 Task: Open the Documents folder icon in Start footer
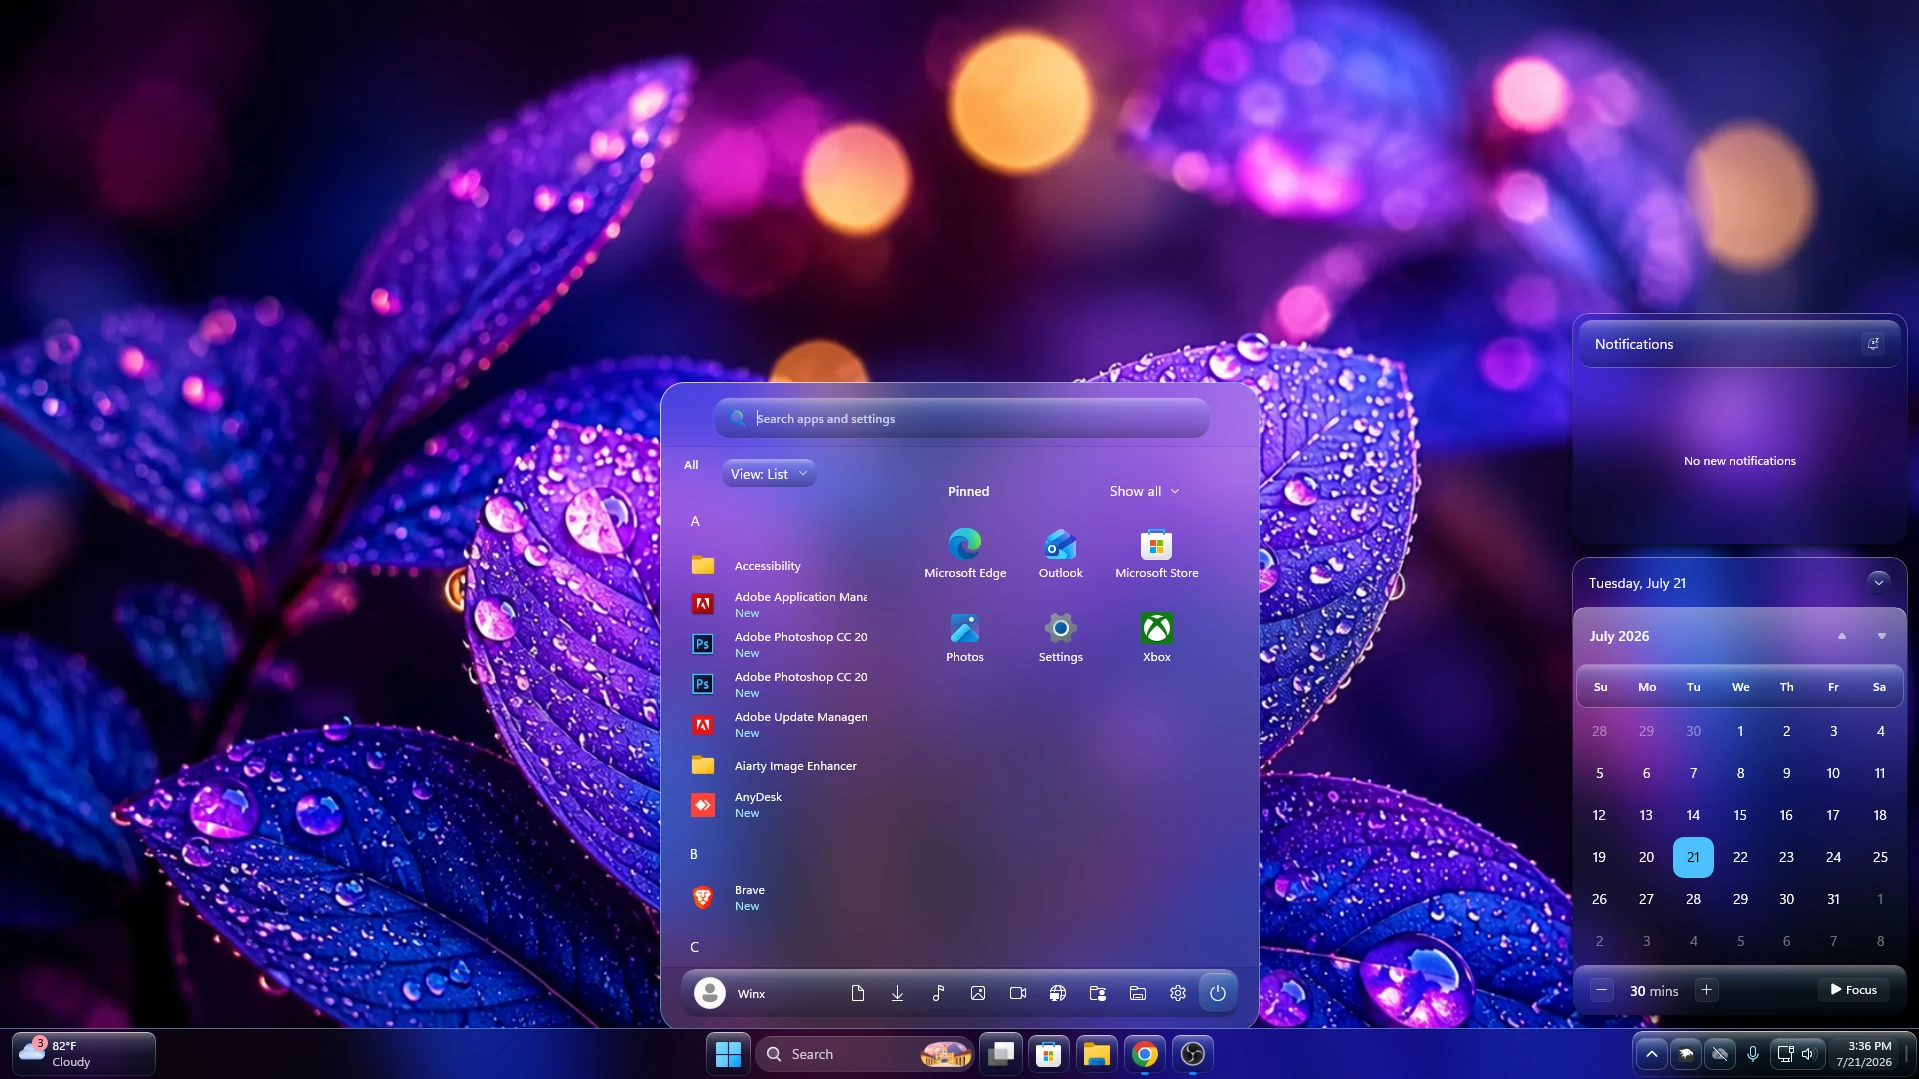858,993
